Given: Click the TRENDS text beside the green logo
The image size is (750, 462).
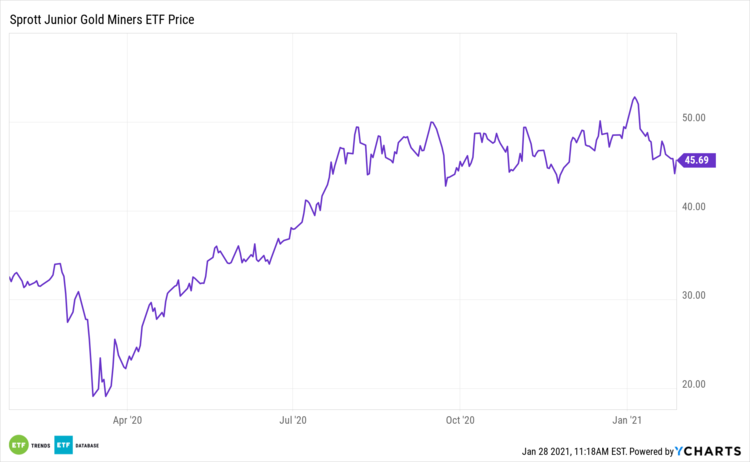Looking at the screenshot, I should click(40, 444).
